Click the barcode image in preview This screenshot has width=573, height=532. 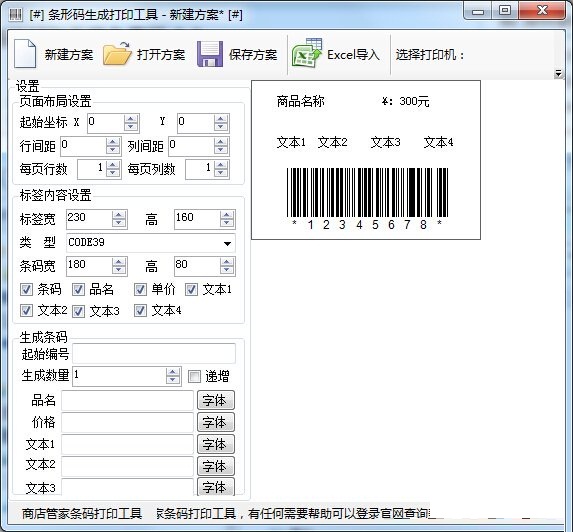pyautogui.click(x=367, y=193)
